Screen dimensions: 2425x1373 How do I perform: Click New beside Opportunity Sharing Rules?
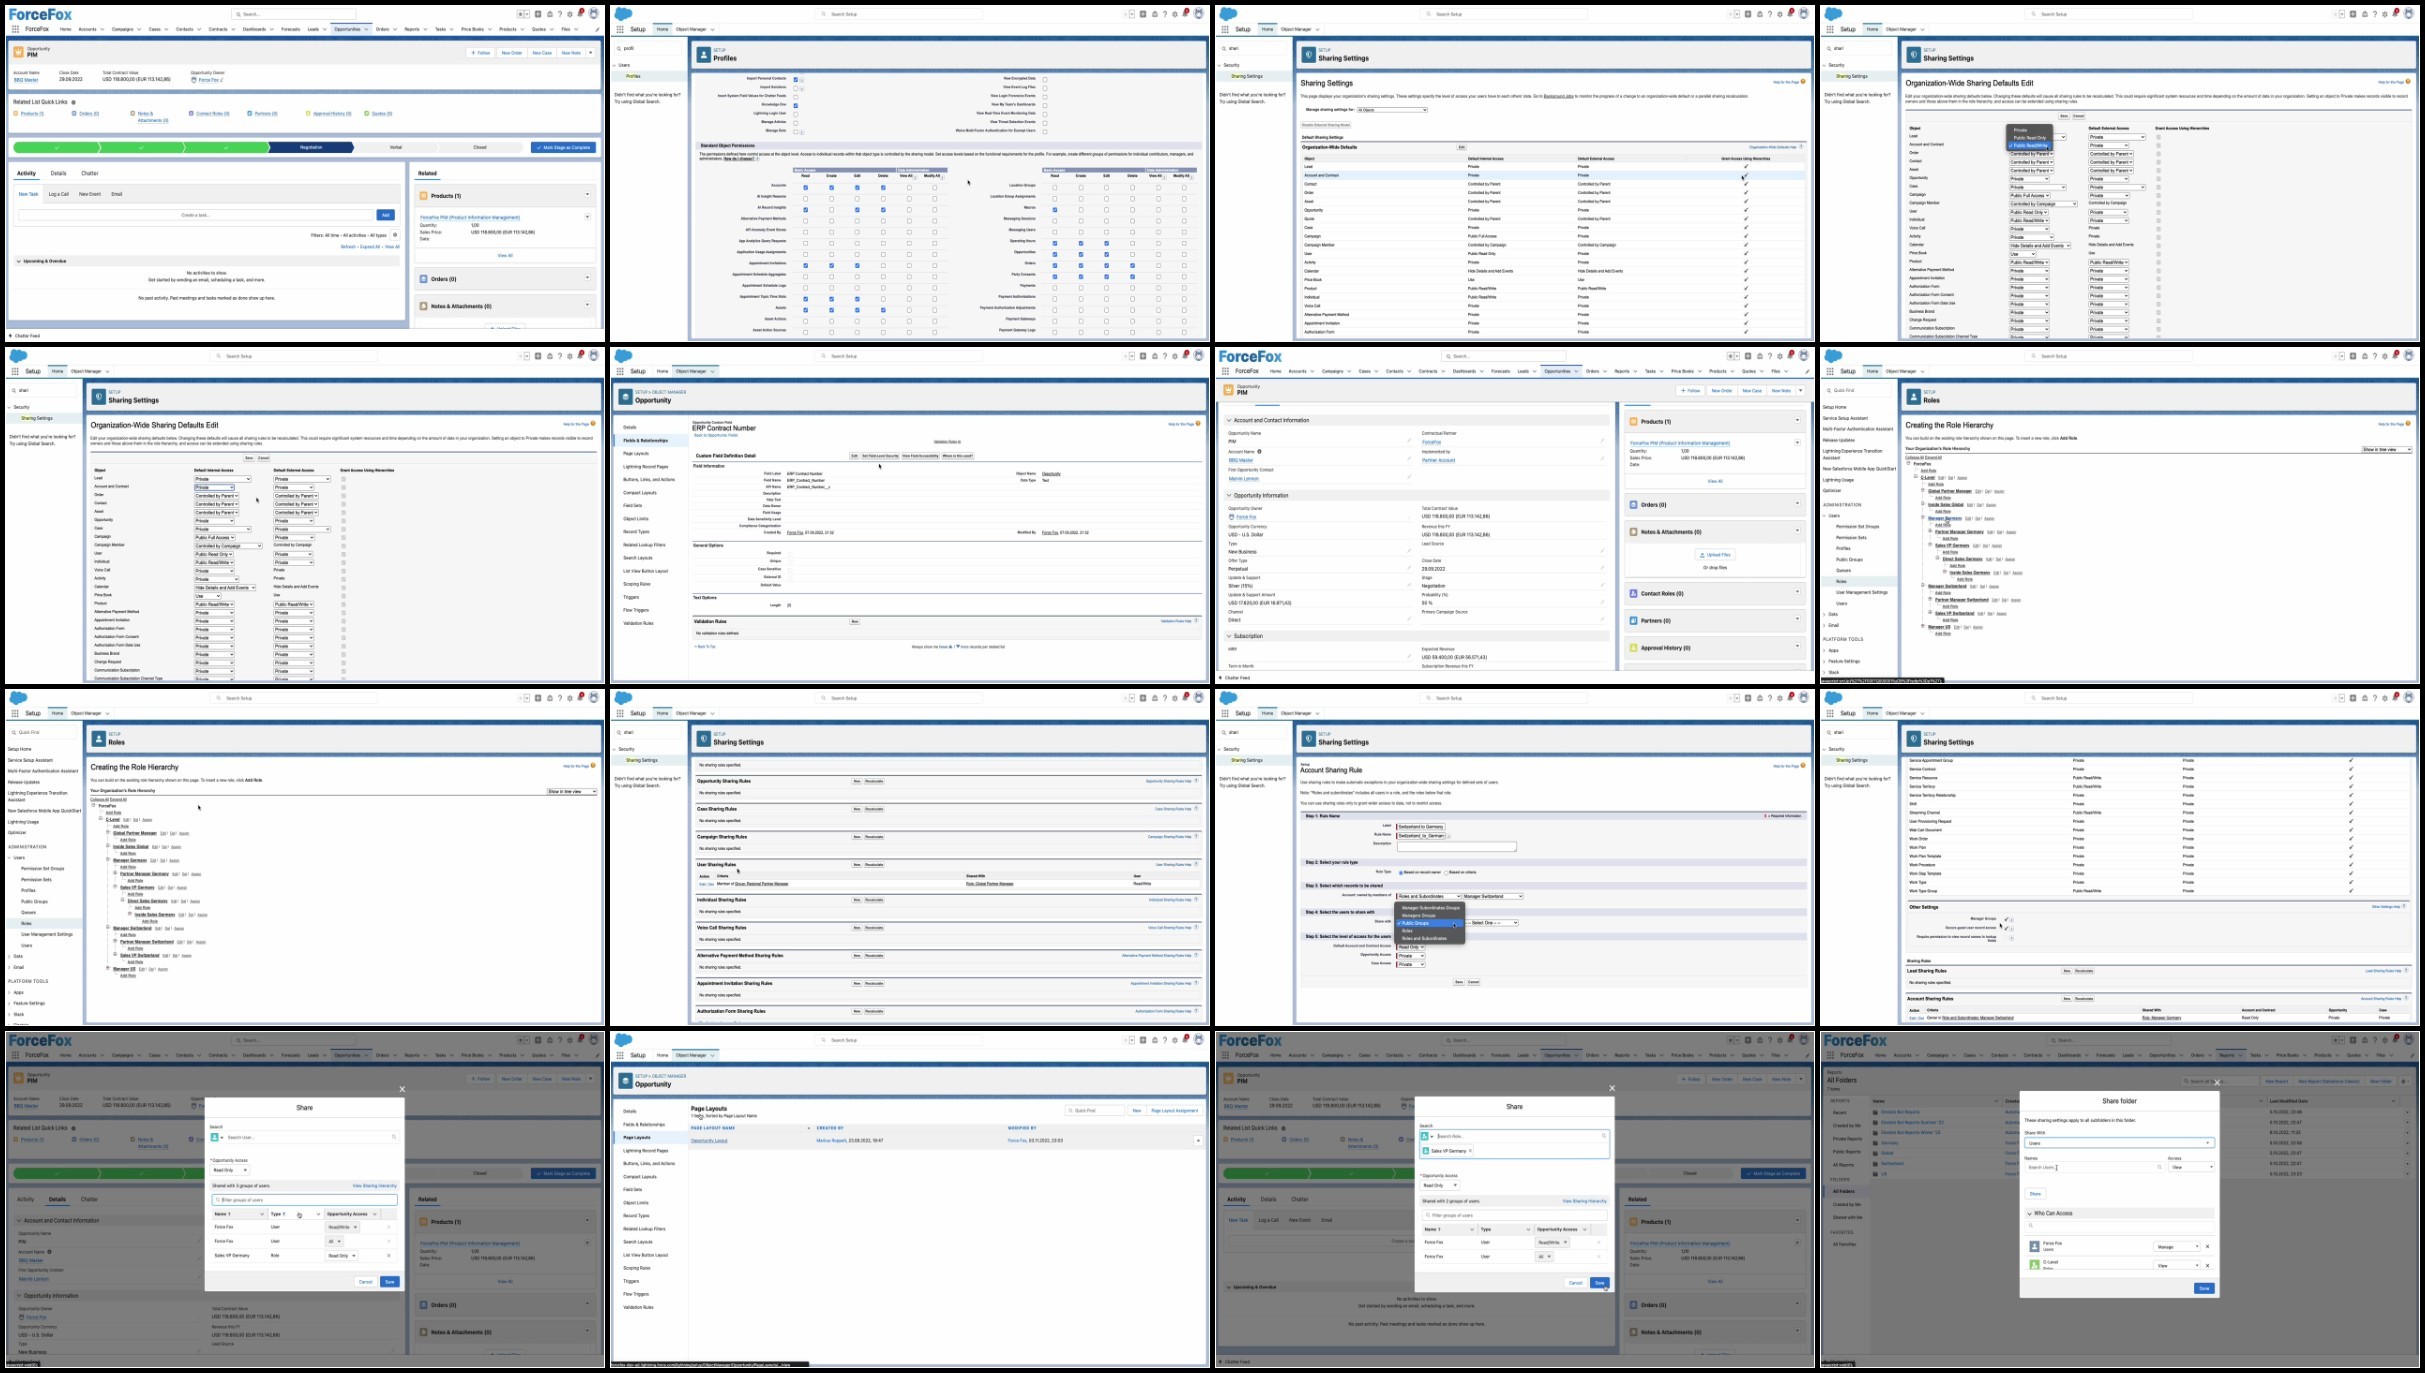pos(857,781)
